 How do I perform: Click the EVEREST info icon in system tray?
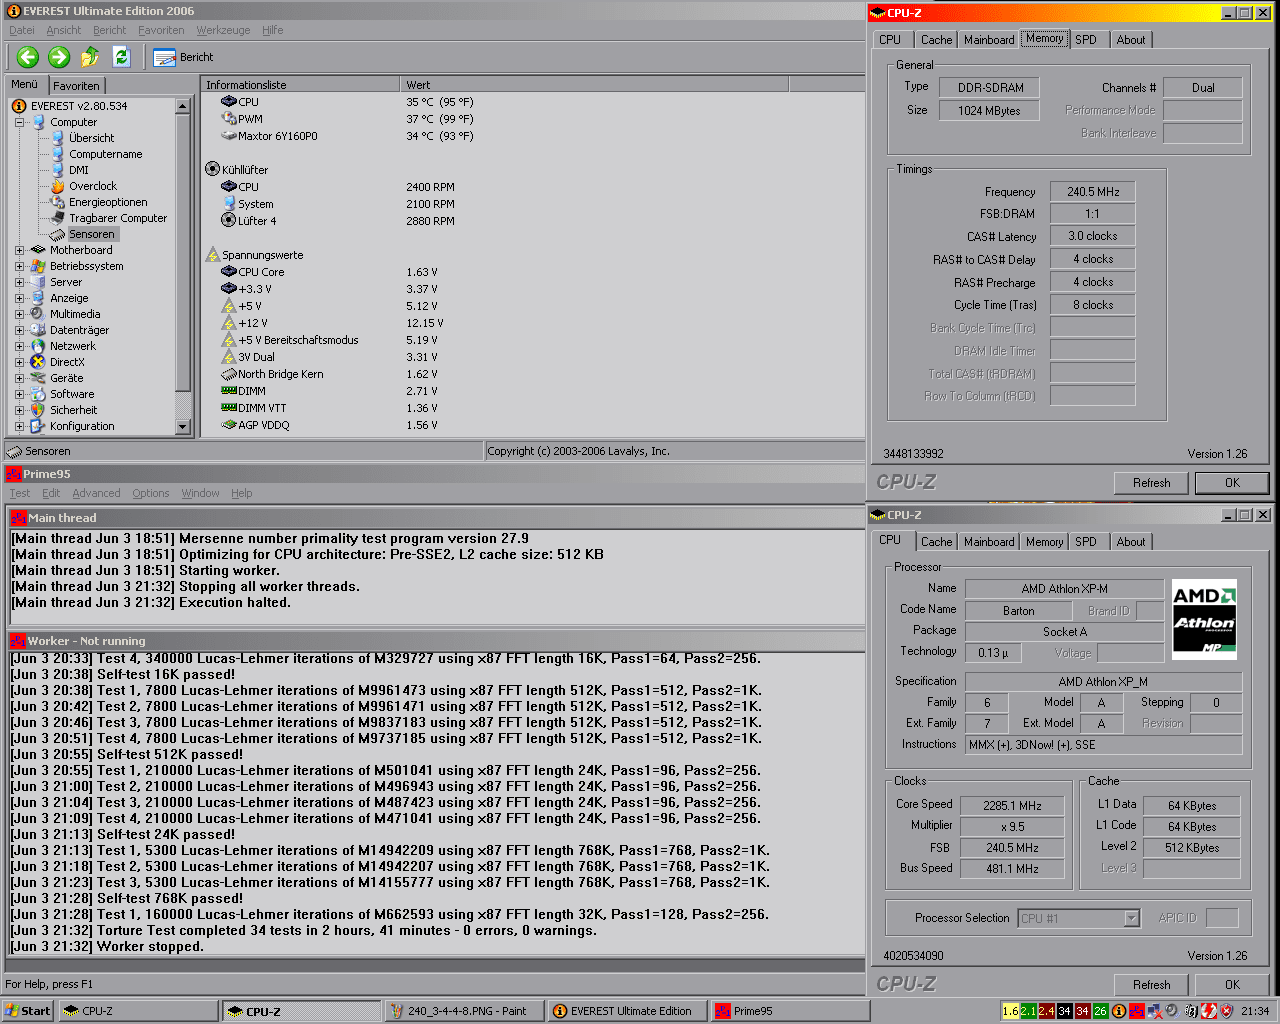point(1119,1011)
